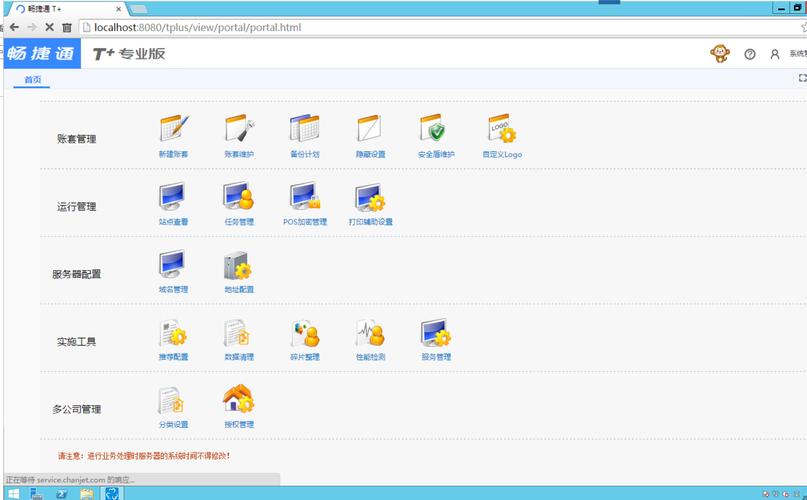Click the 自定义Logo icon
The width and height of the screenshot is (807, 500).
pos(501,130)
